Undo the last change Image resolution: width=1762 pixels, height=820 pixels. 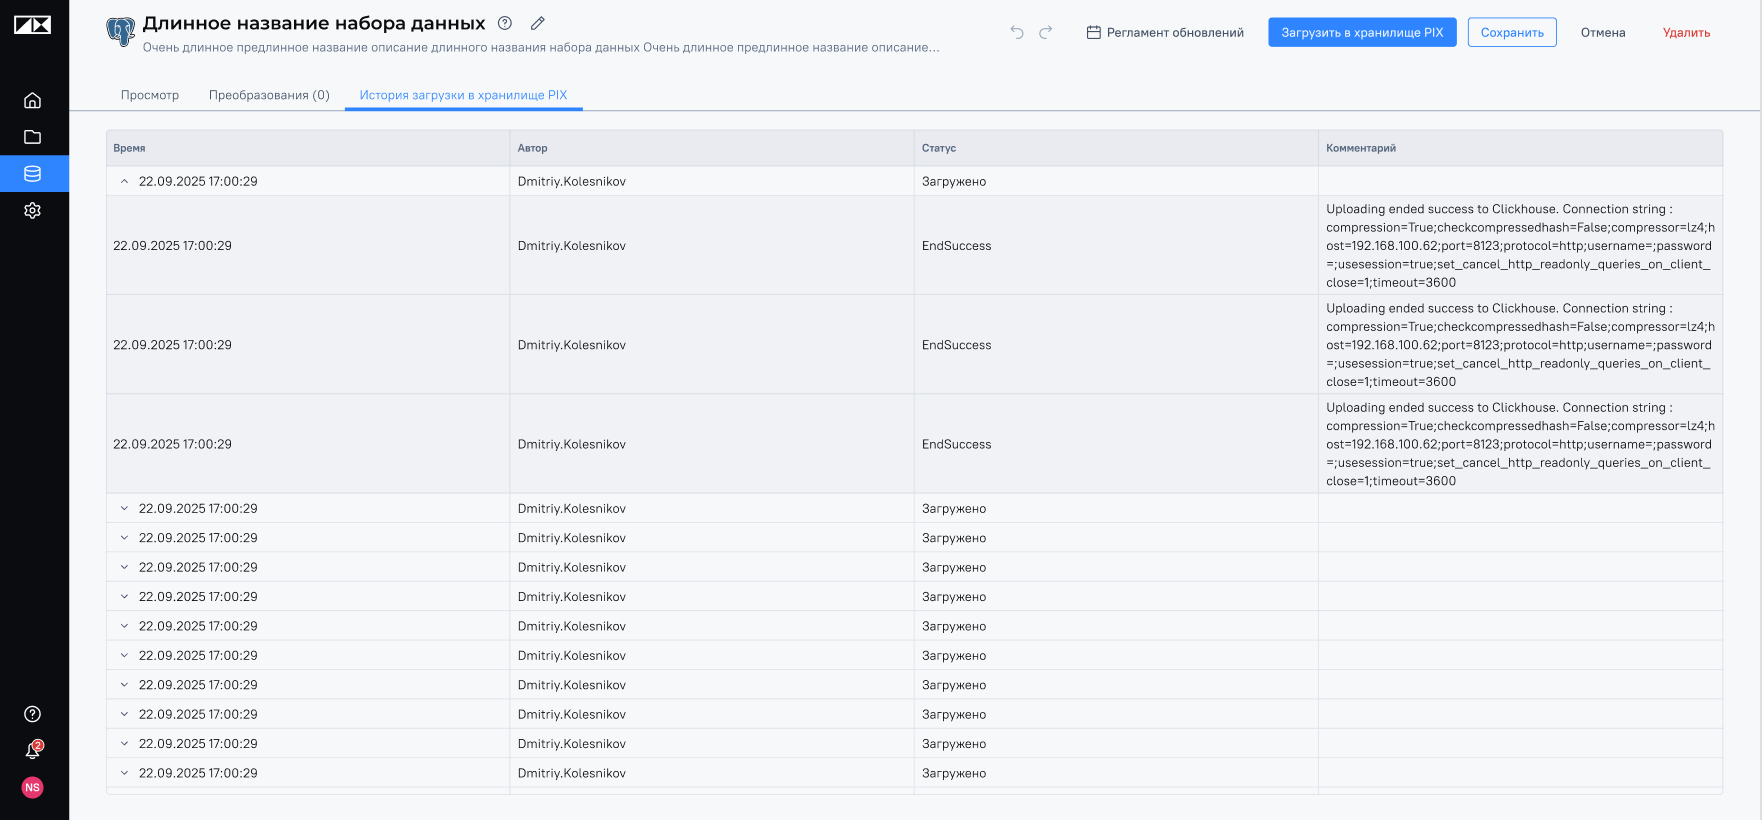pyautogui.click(x=1017, y=32)
